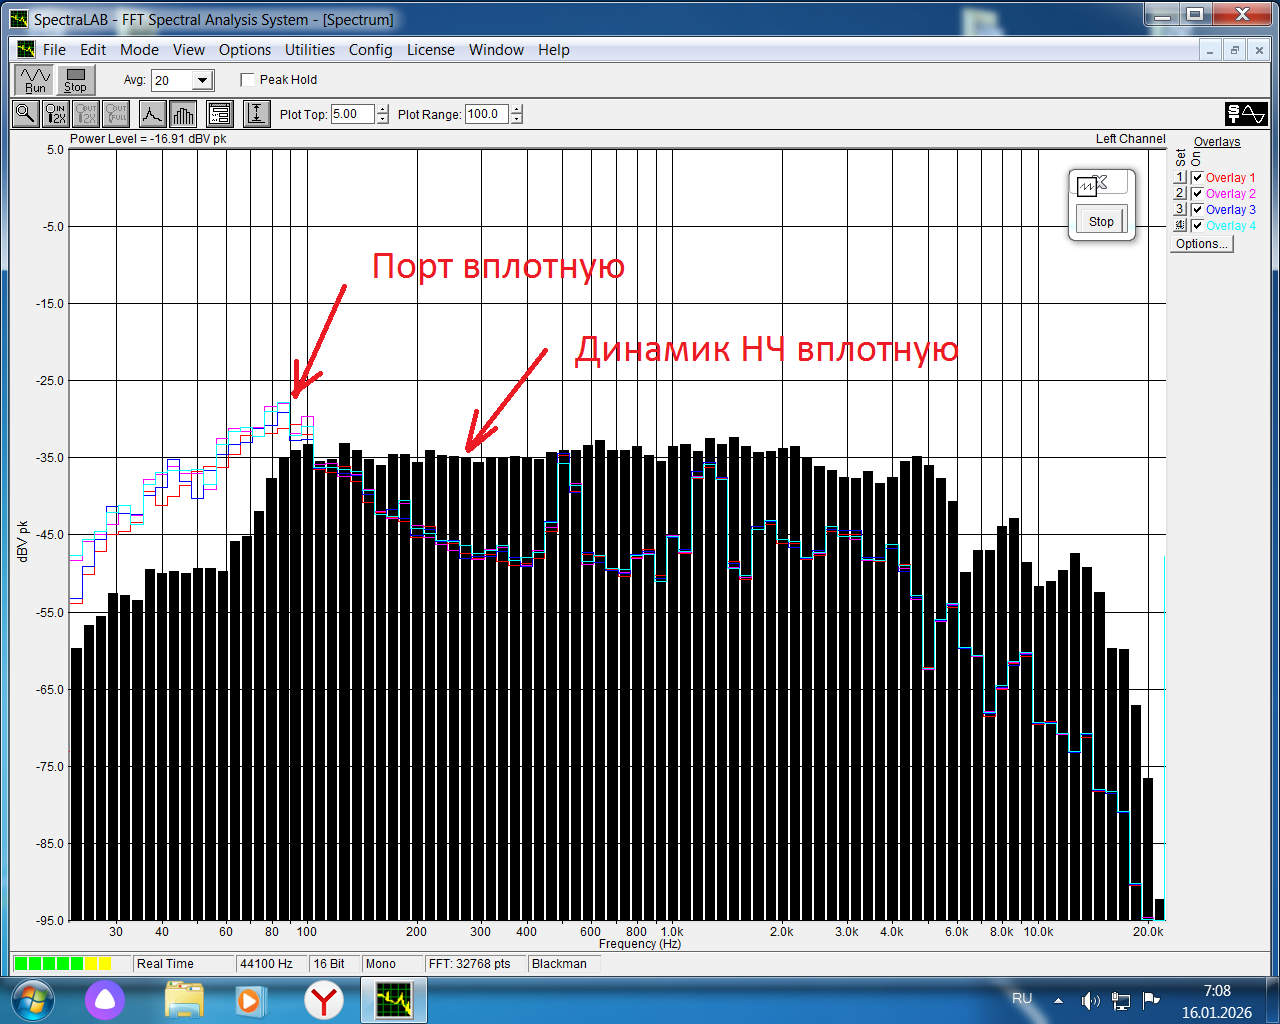This screenshot has height=1024, width=1280.
Task: Open the License menu
Action: pyautogui.click(x=431, y=50)
